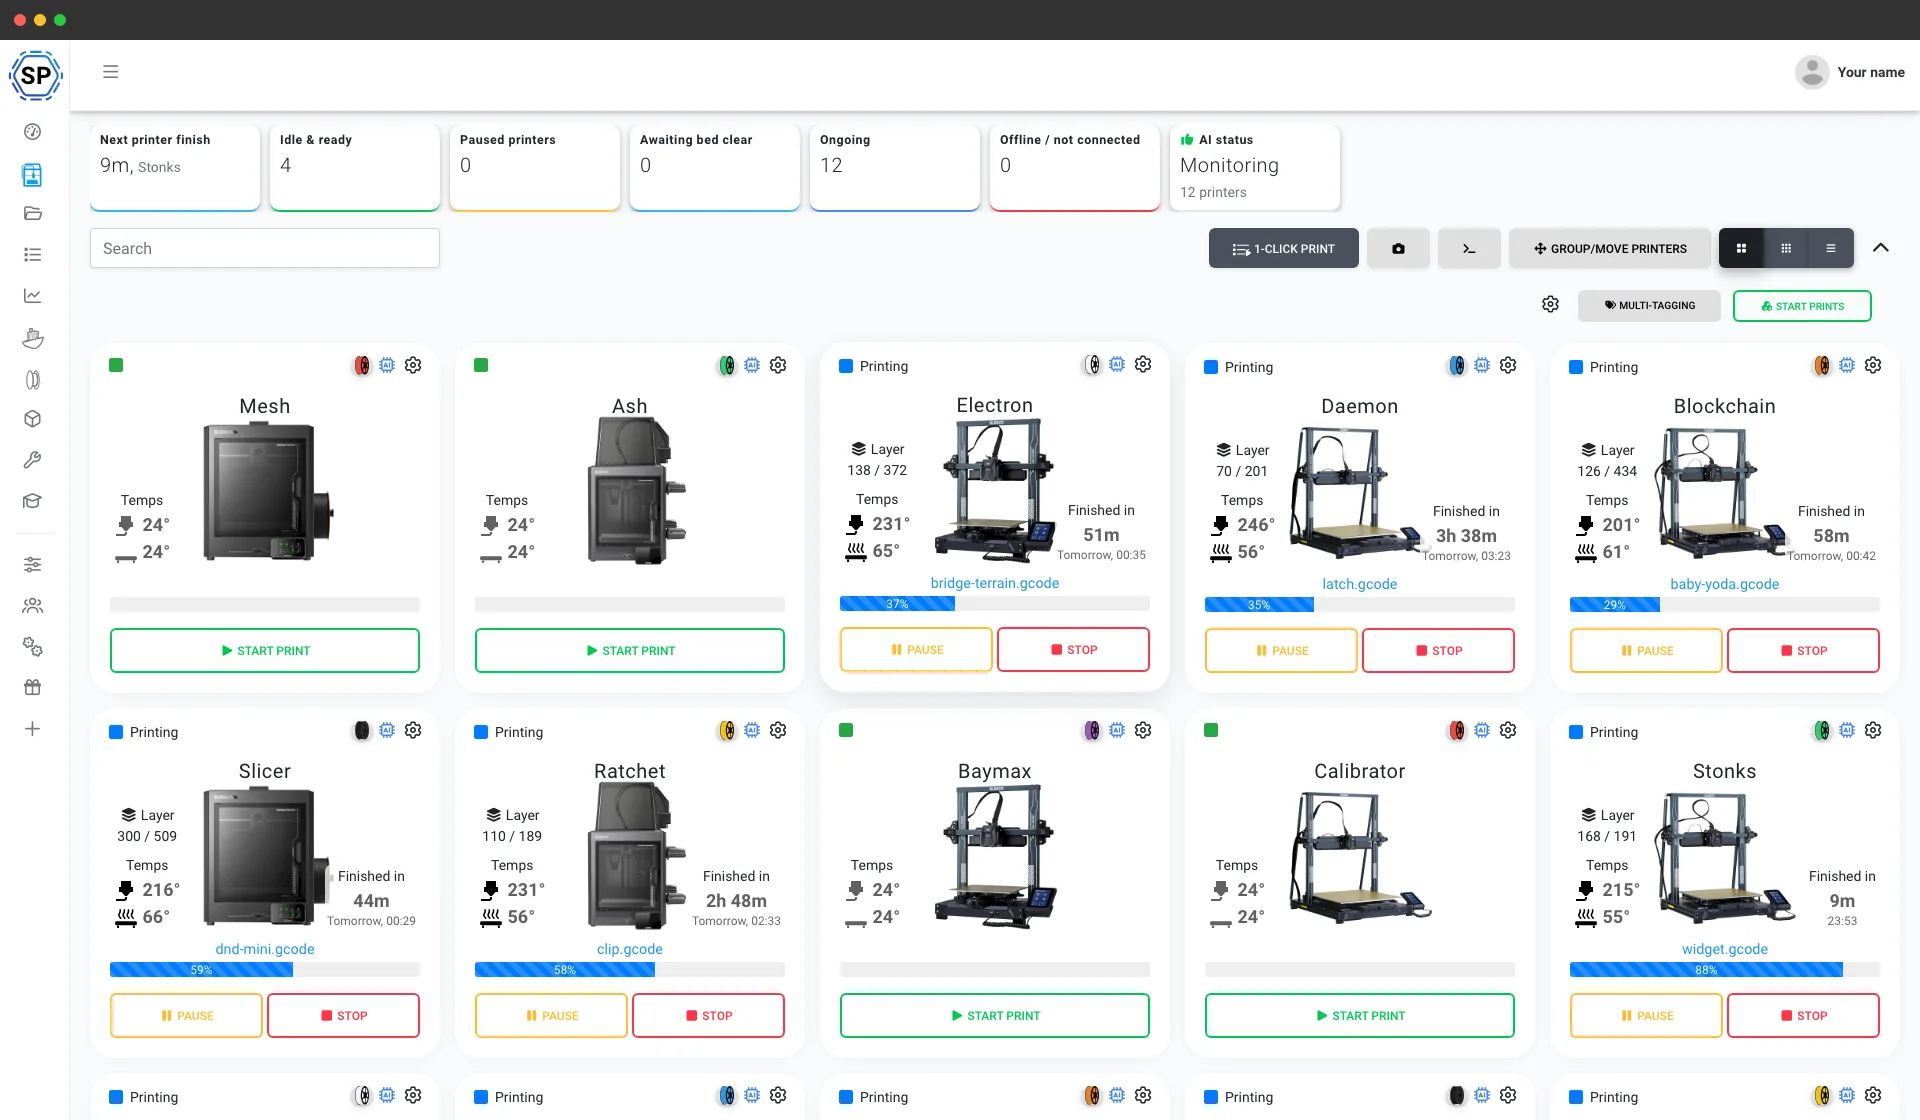The image size is (1920, 1120).
Task: Click Electron 37% progress bar
Action: (995, 604)
